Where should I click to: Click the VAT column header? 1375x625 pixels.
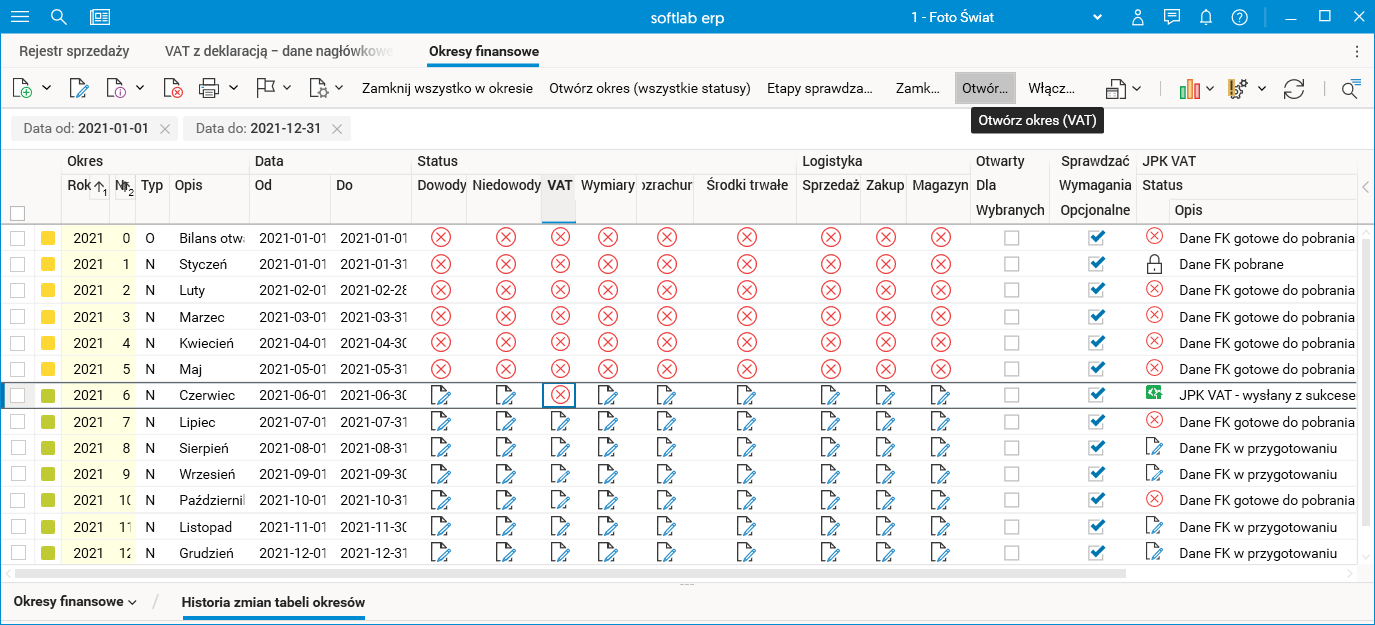click(x=559, y=185)
